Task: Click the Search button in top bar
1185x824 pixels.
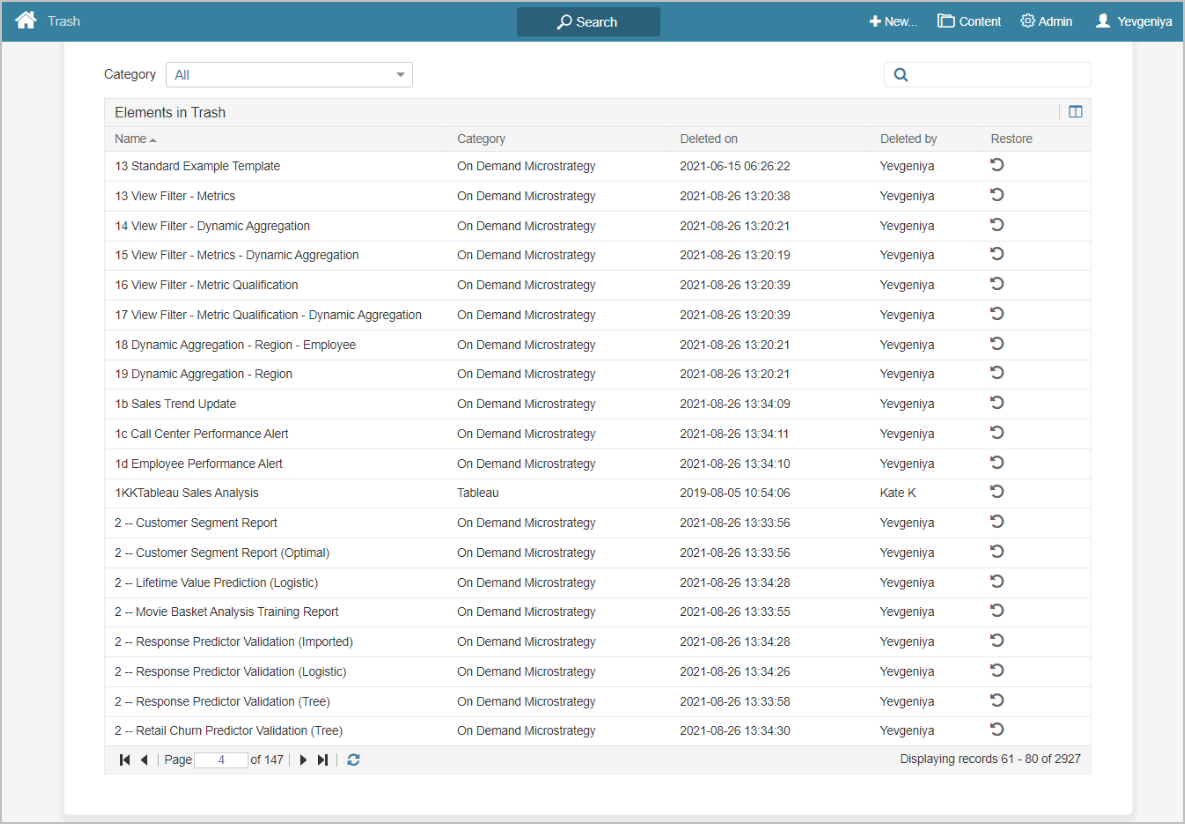Action: coord(588,22)
